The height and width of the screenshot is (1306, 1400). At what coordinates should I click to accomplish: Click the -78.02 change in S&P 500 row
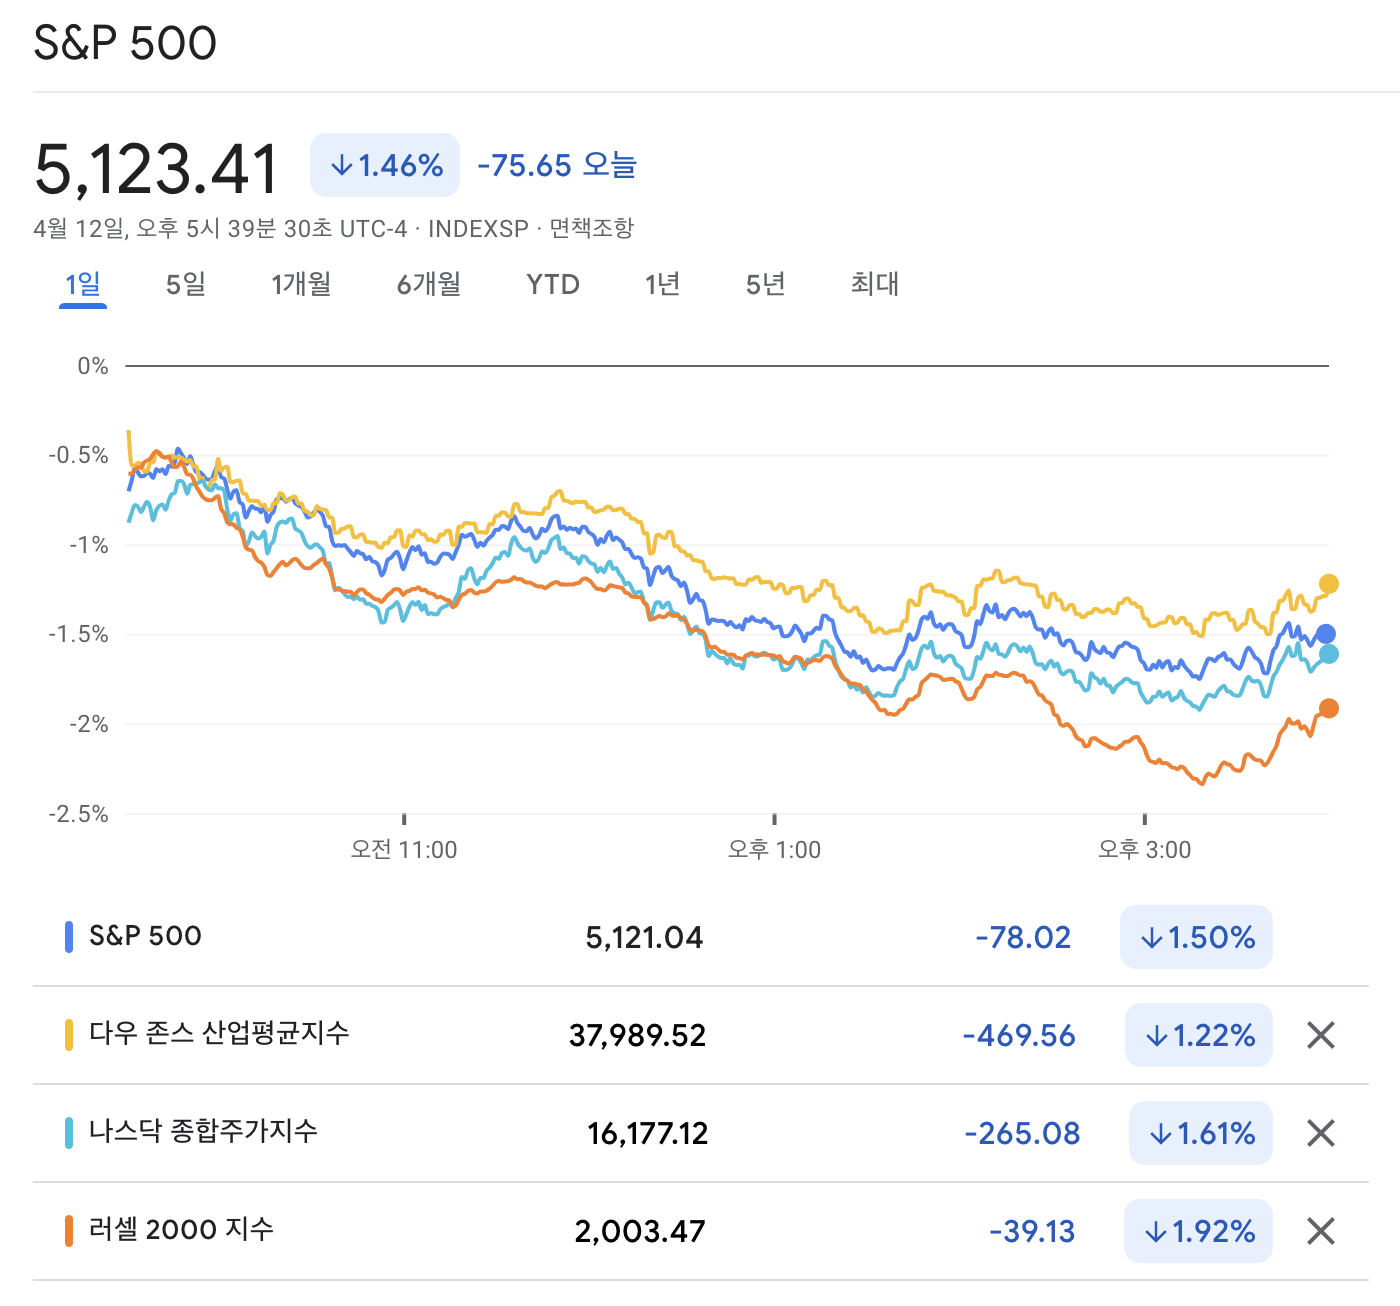click(1023, 937)
